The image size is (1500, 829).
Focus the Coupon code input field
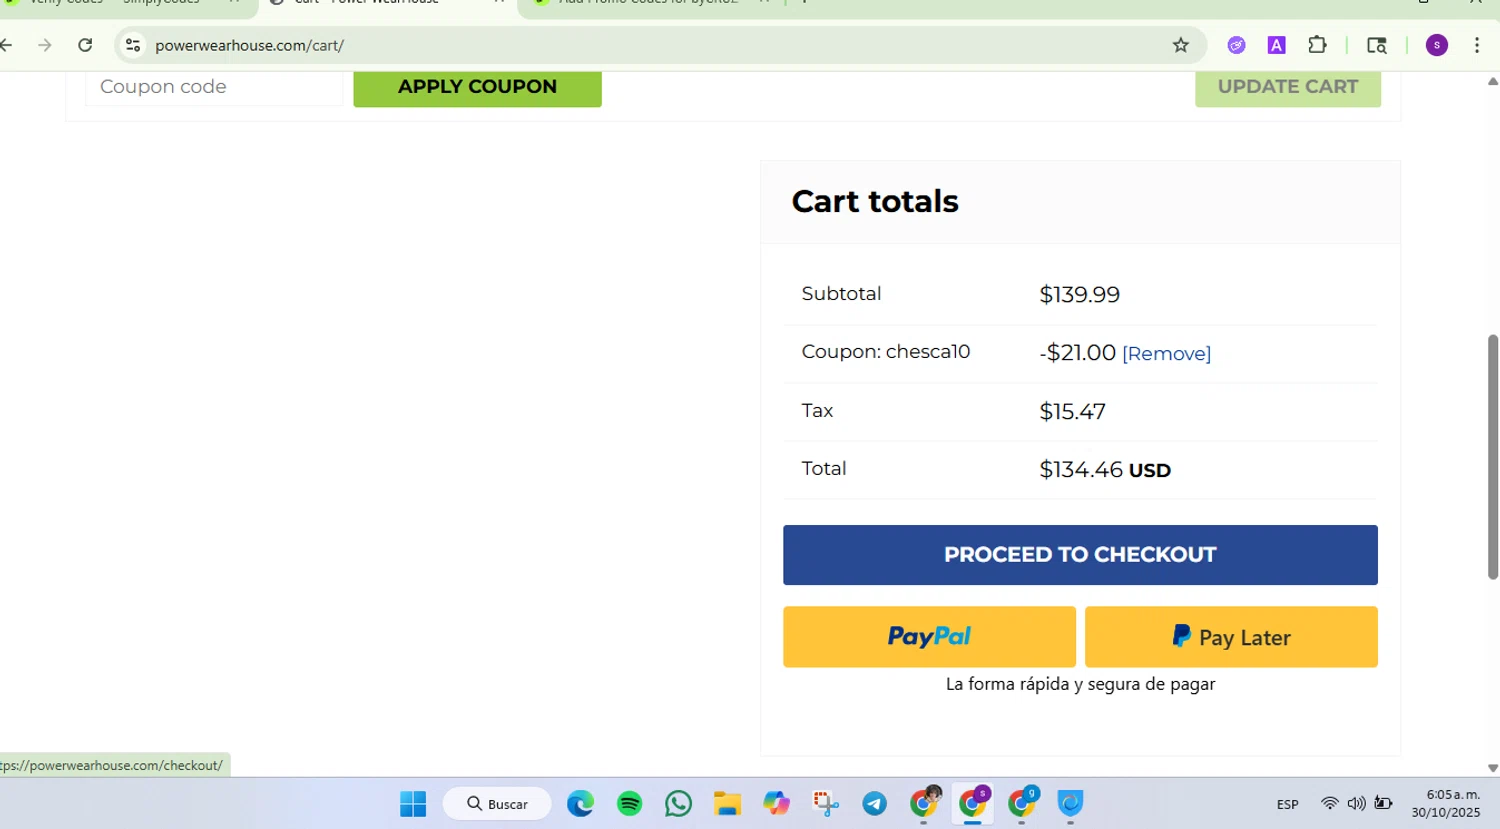click(x=214, y=87)
